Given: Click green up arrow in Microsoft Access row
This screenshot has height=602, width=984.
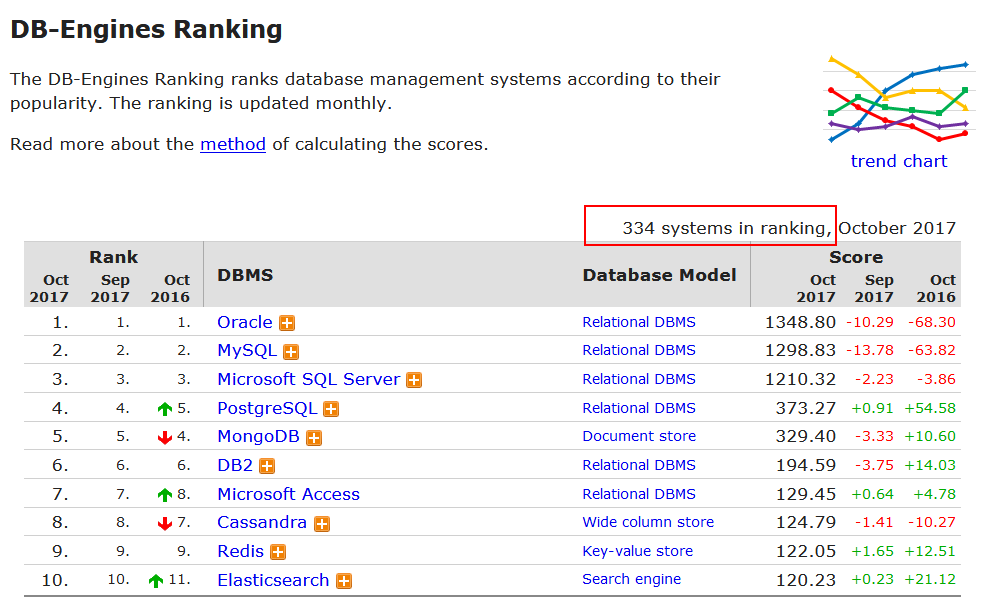Looking at the screenshot, I should click(x=164, y=495).
